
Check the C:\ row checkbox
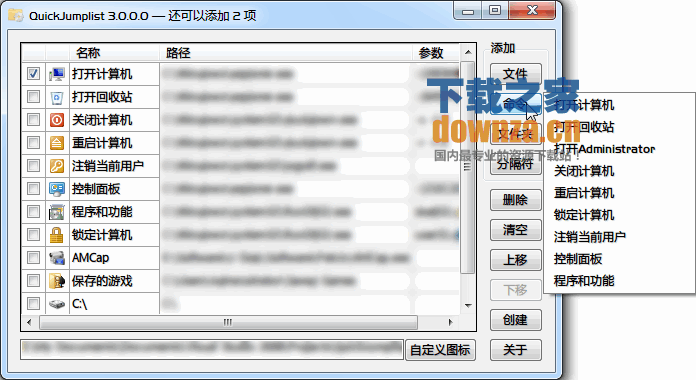pos(33,304)
